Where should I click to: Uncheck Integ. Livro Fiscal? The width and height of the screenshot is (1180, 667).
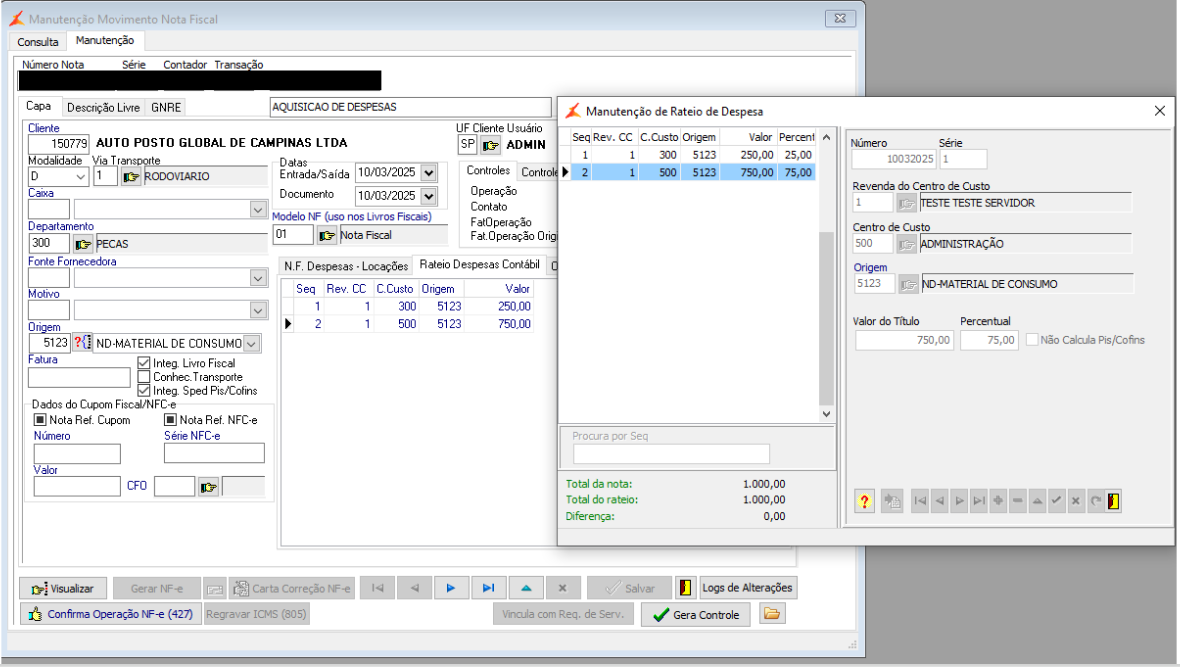tap(144, 363)
